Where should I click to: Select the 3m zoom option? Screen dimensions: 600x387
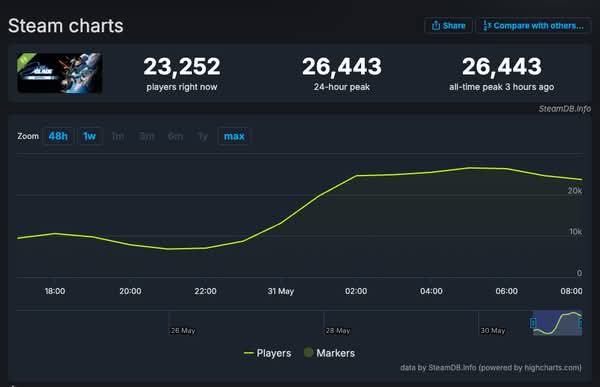pyautogui.click(x=147, y=136)
